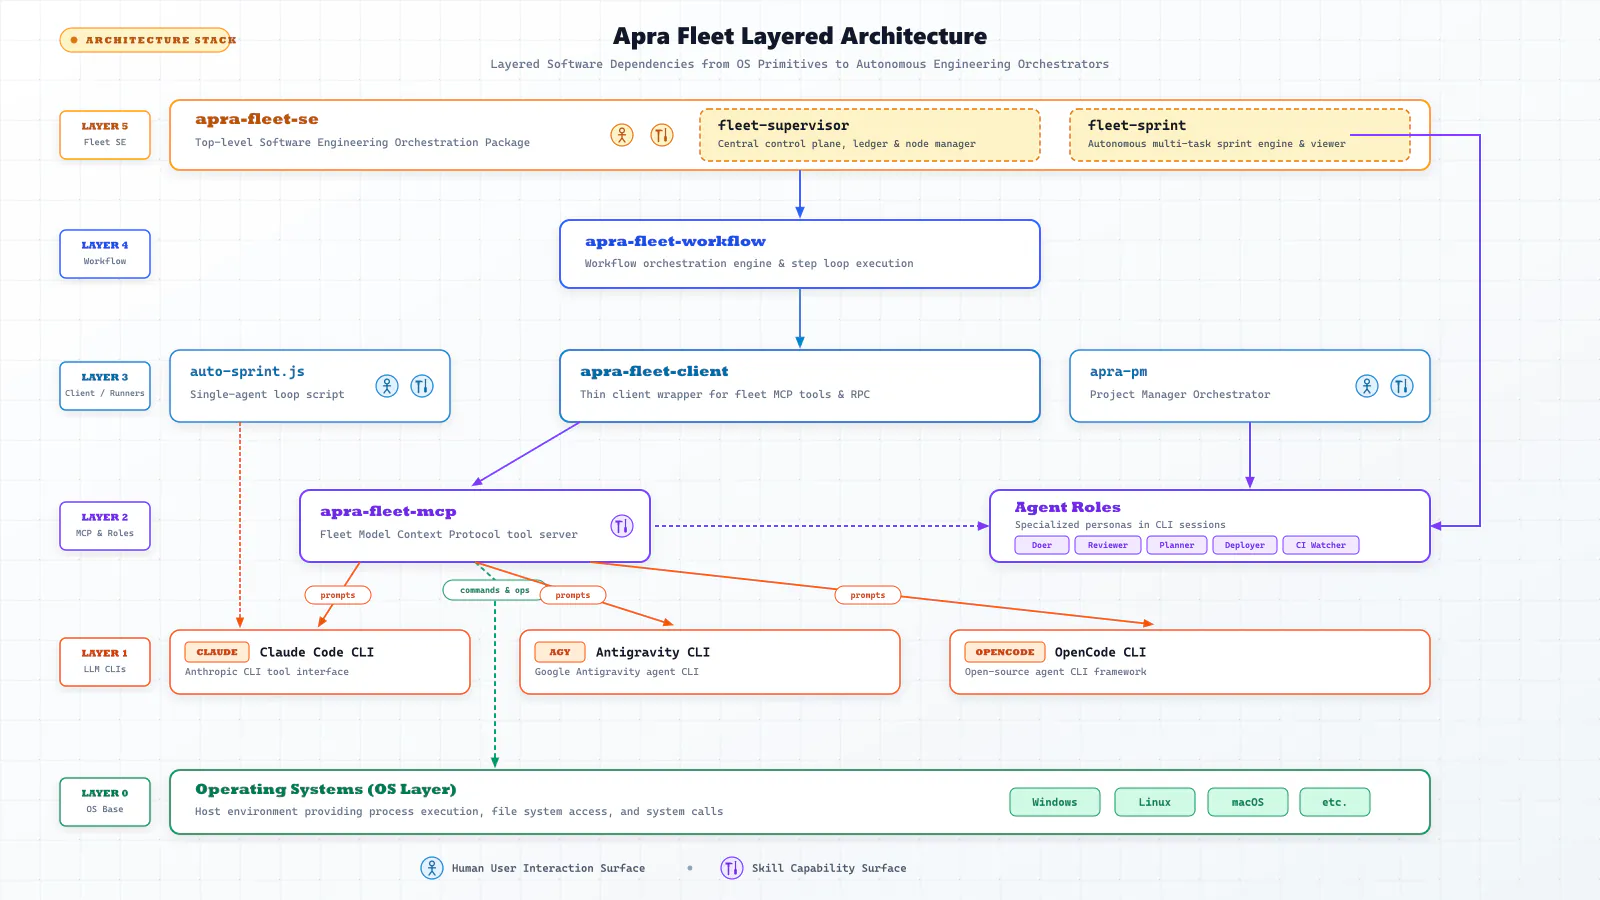Image resolution: width=1600 pixels, height=900 pixels.
Task: Click the prompts label toward OpenCode CLI
Action: pos(868,595)
